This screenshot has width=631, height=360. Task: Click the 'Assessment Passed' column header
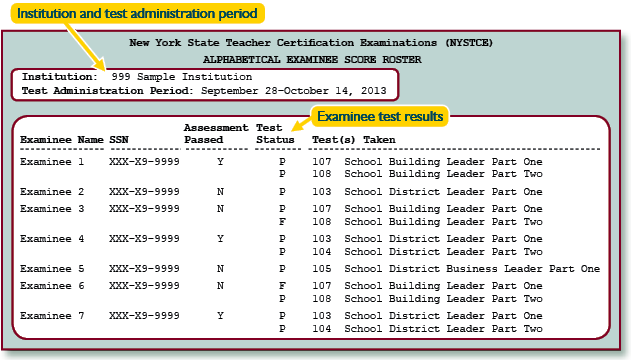pyautogui.click(x=216, y=134)
